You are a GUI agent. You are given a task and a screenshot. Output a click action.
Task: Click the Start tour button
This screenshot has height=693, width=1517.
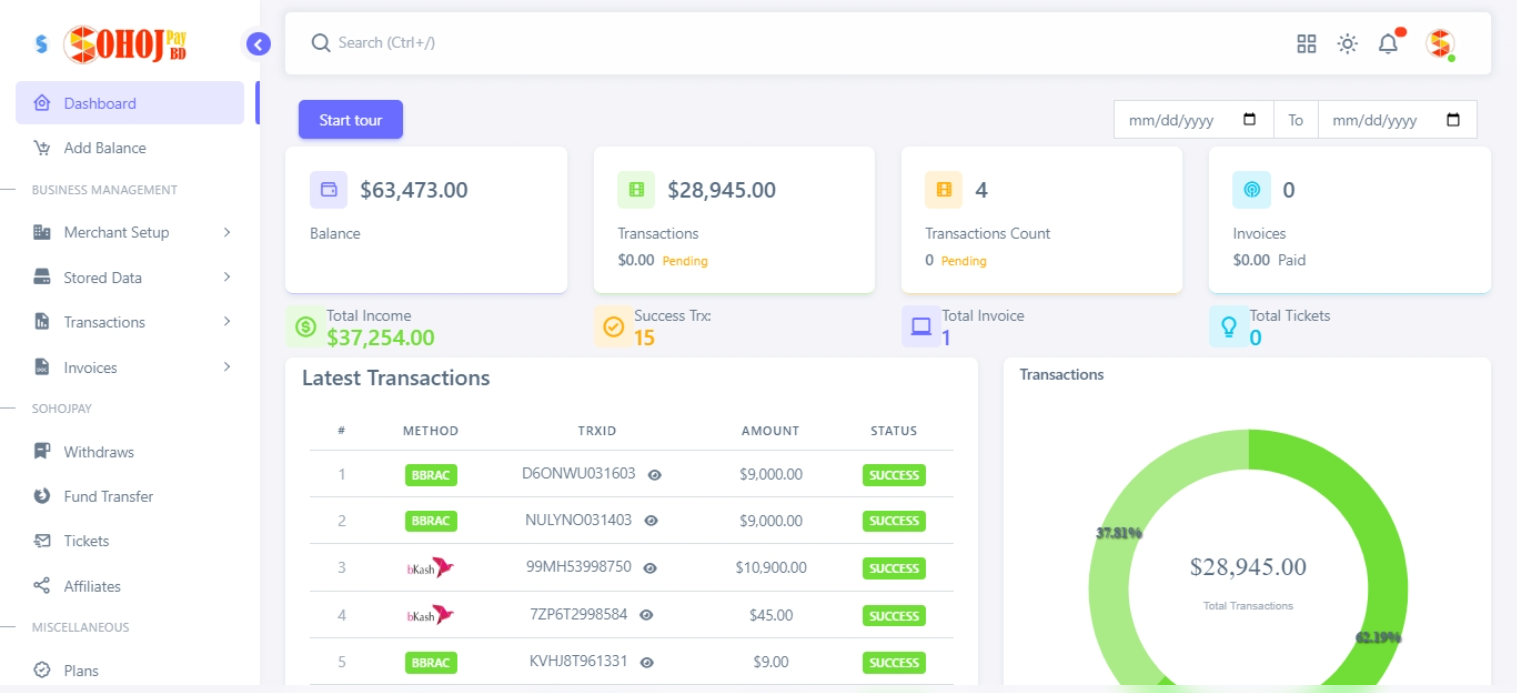pos(350,120)
